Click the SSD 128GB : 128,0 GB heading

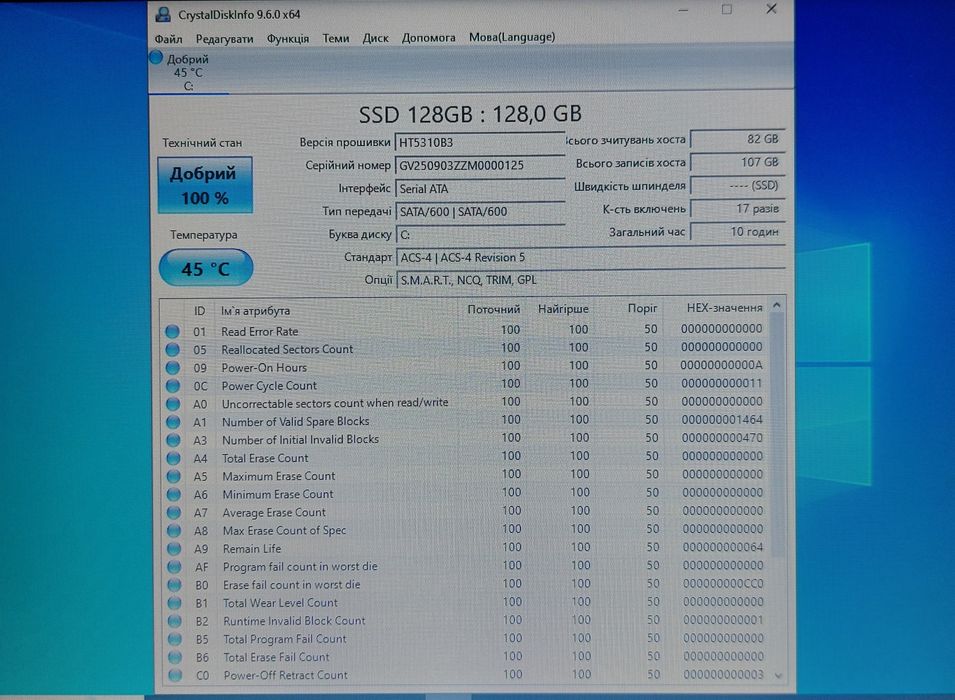pyautogui.click(x=470, y=114)
